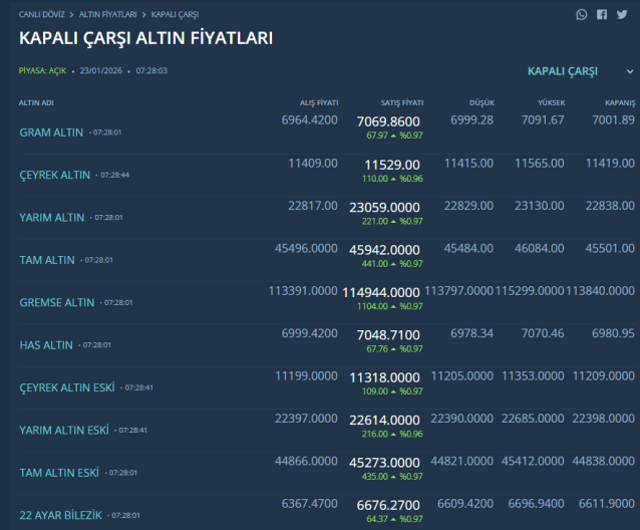
Task: Click the chevron arrow beside KAPALI ÇARŞI
Action: [629, 72]
